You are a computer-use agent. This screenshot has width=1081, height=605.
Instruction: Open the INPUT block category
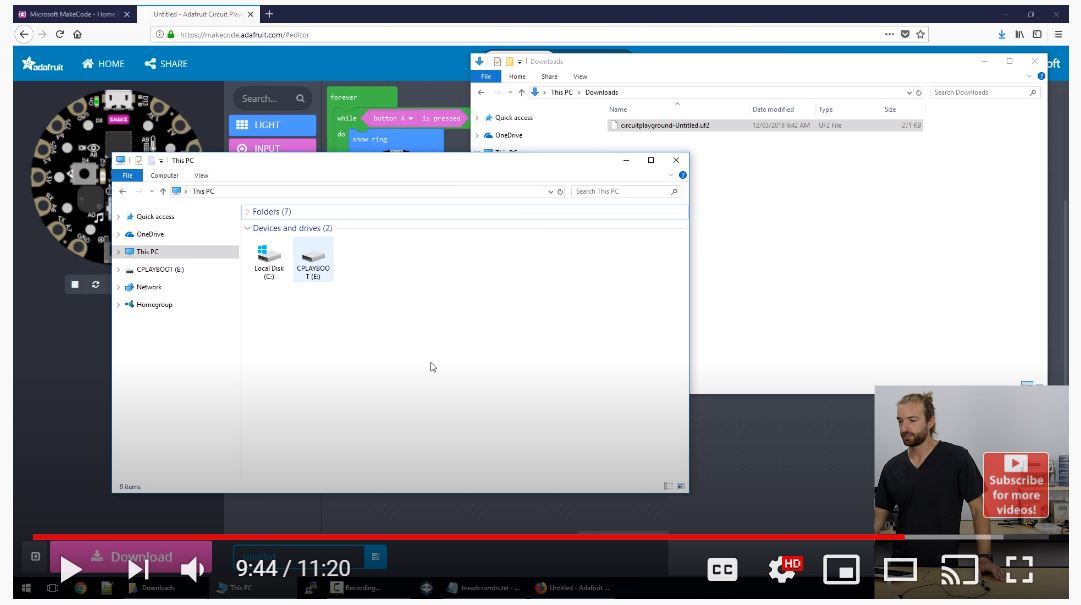pos(272,146)
